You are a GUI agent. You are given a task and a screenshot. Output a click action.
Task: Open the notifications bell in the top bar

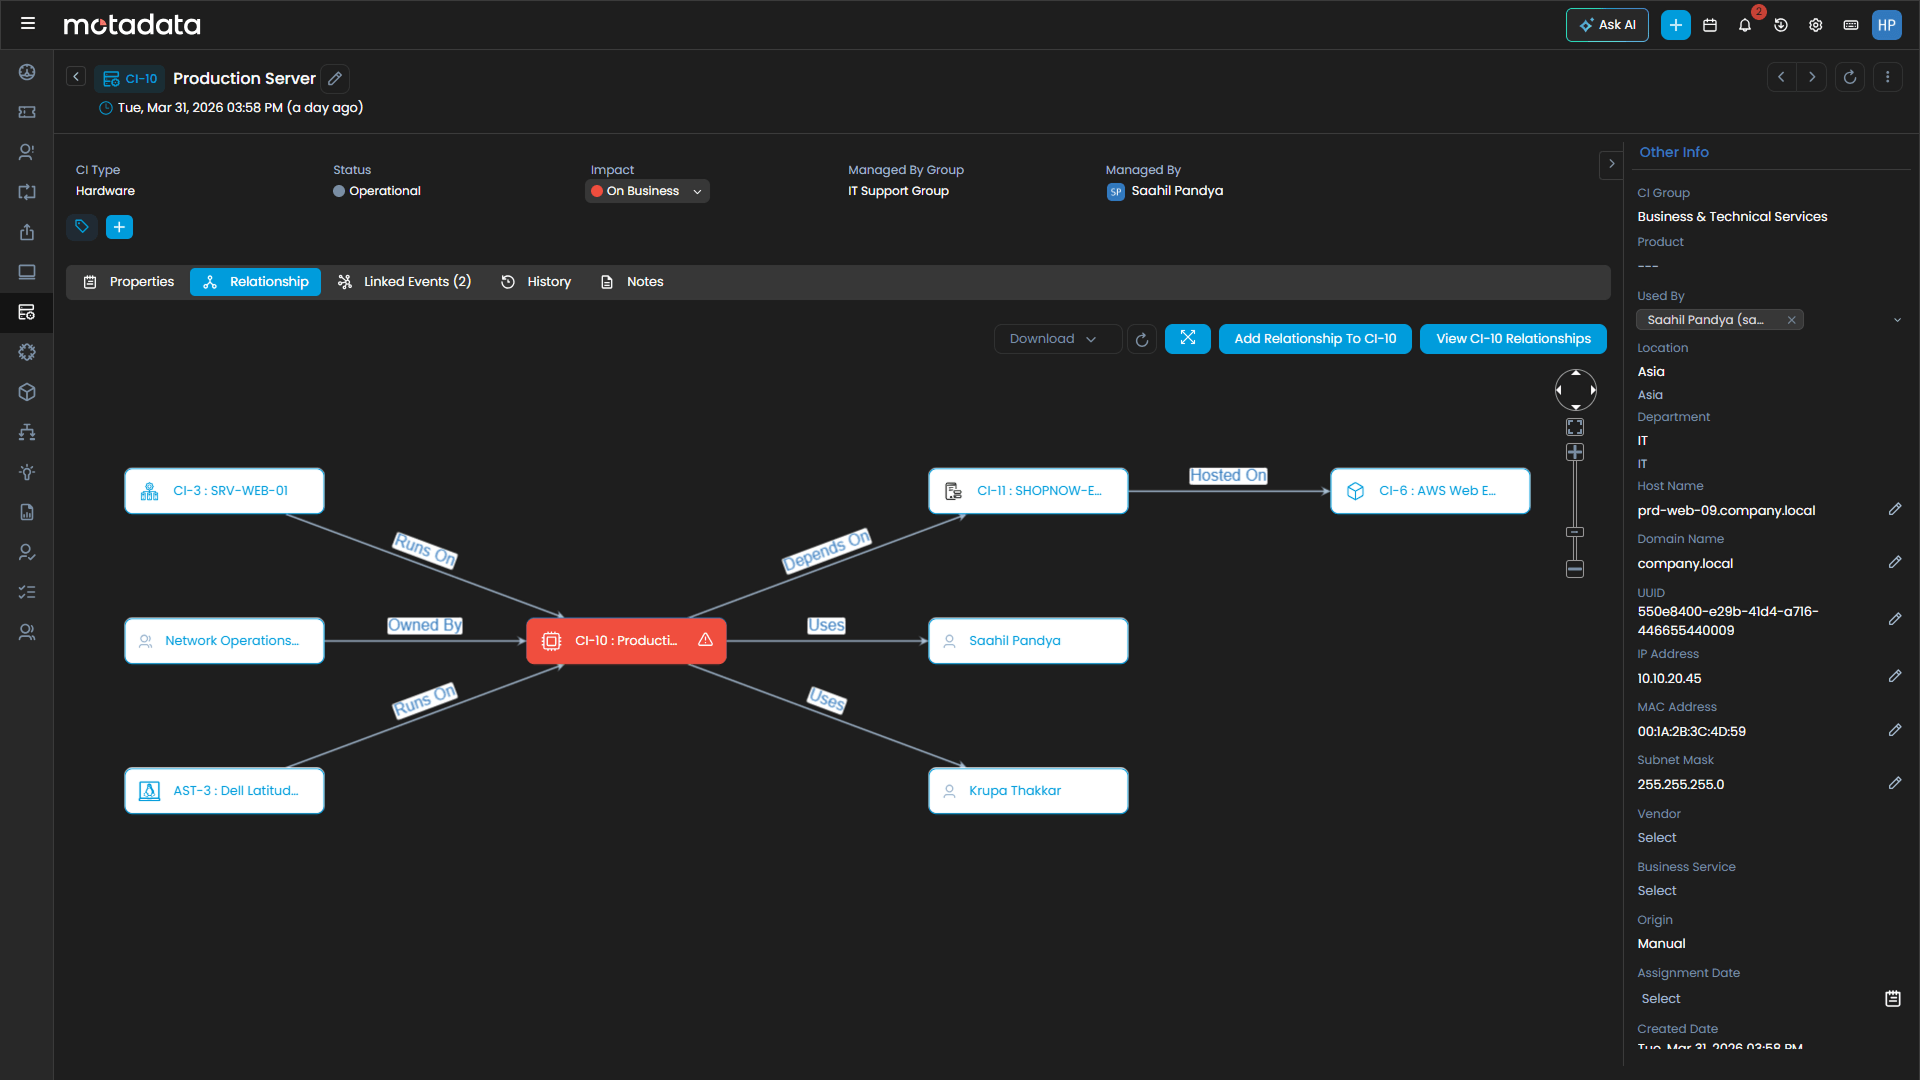[1745, 25]
